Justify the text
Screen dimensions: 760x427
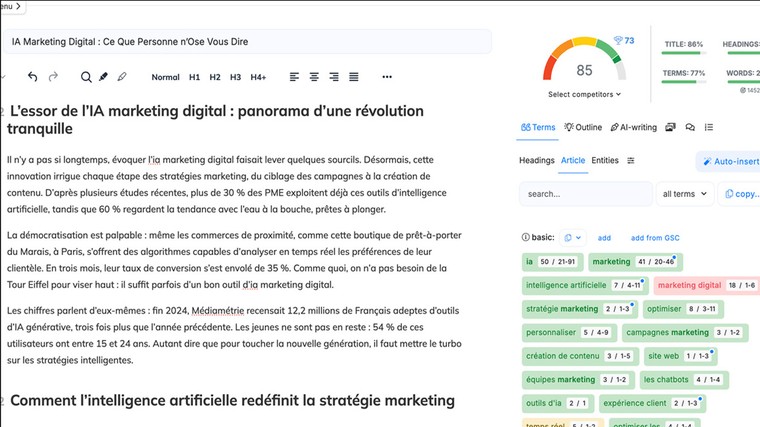coord(354,77)
